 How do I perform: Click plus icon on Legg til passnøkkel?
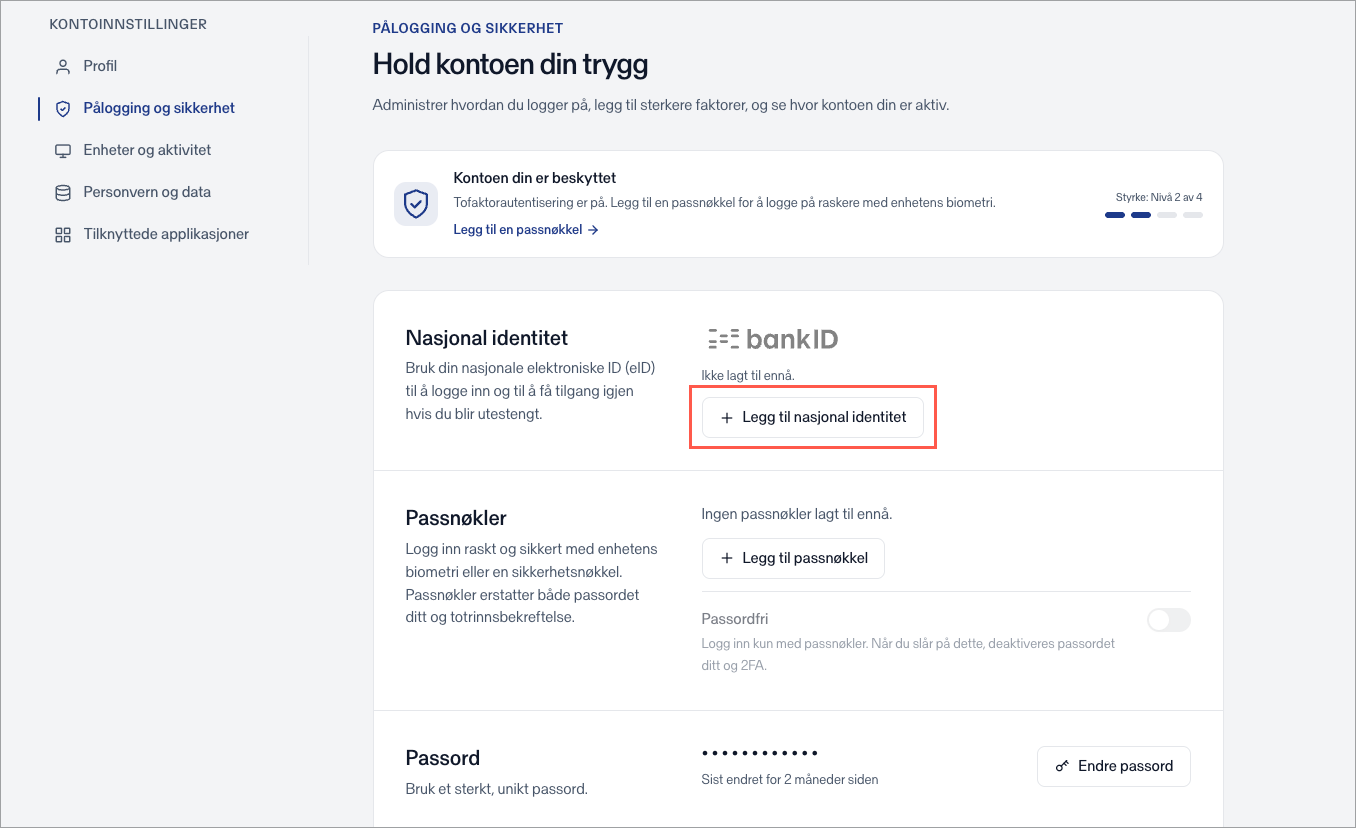click(x=727, y=558)
